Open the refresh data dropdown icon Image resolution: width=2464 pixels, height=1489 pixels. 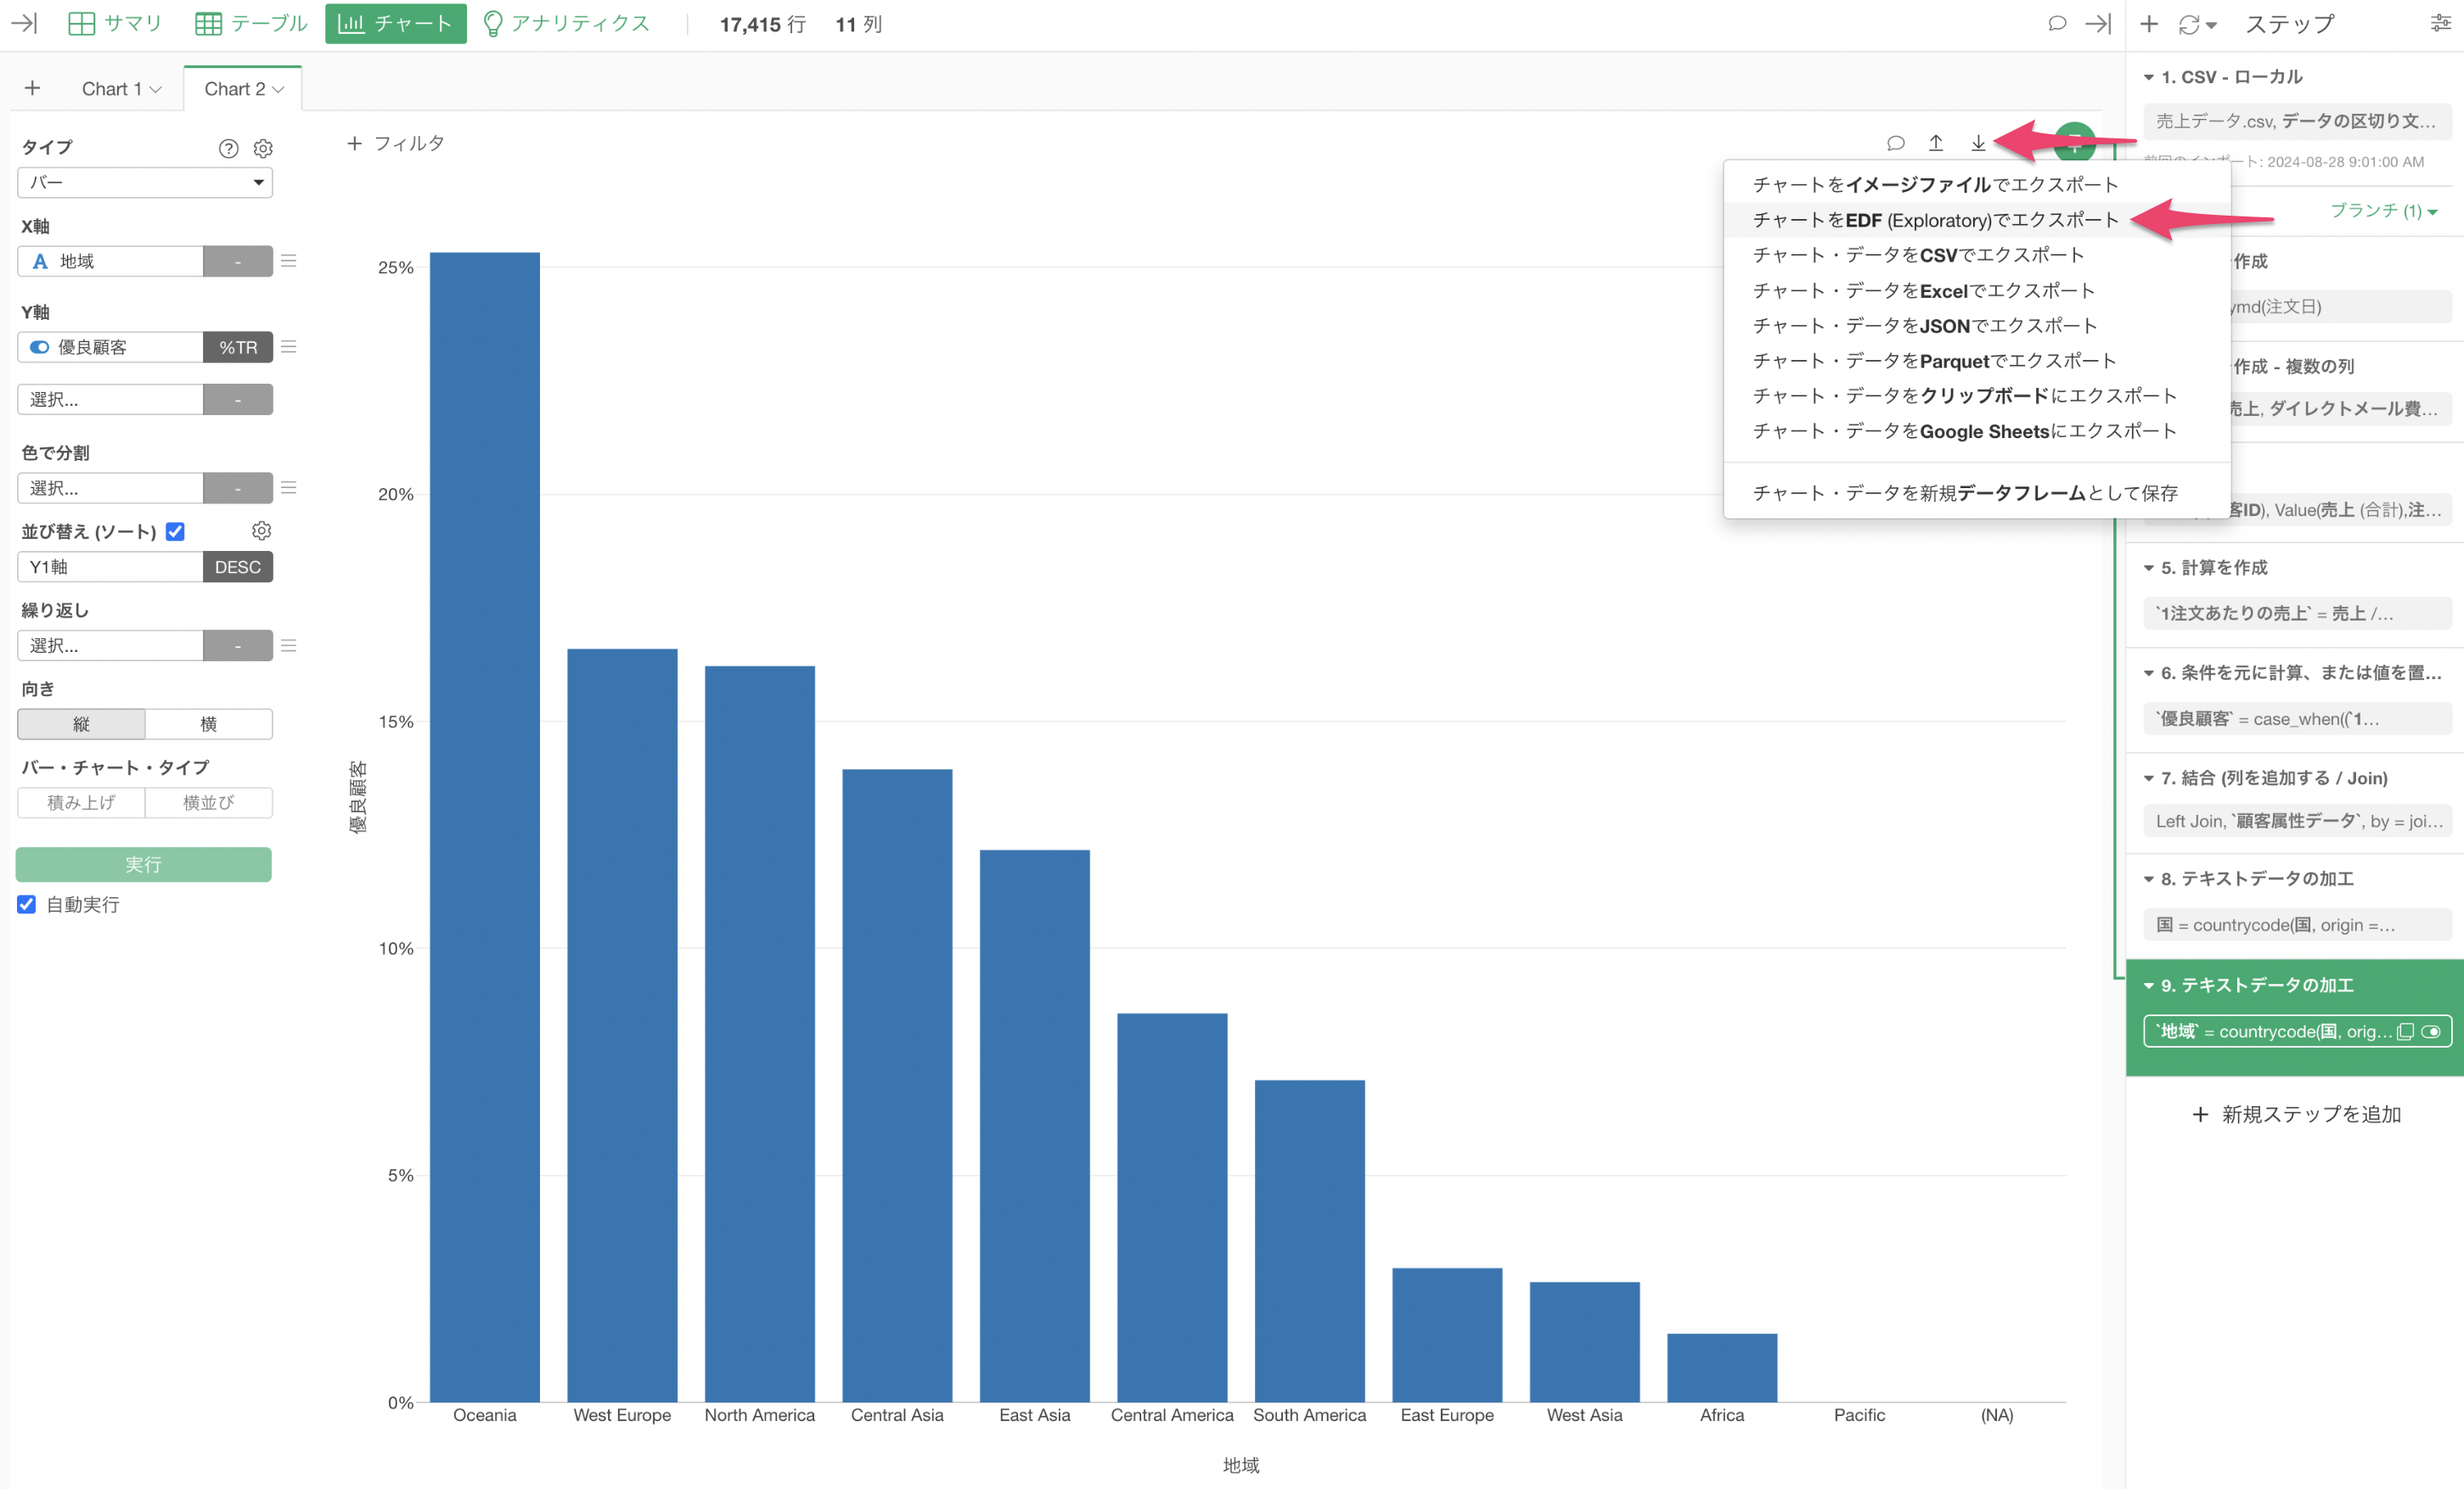2197,24
